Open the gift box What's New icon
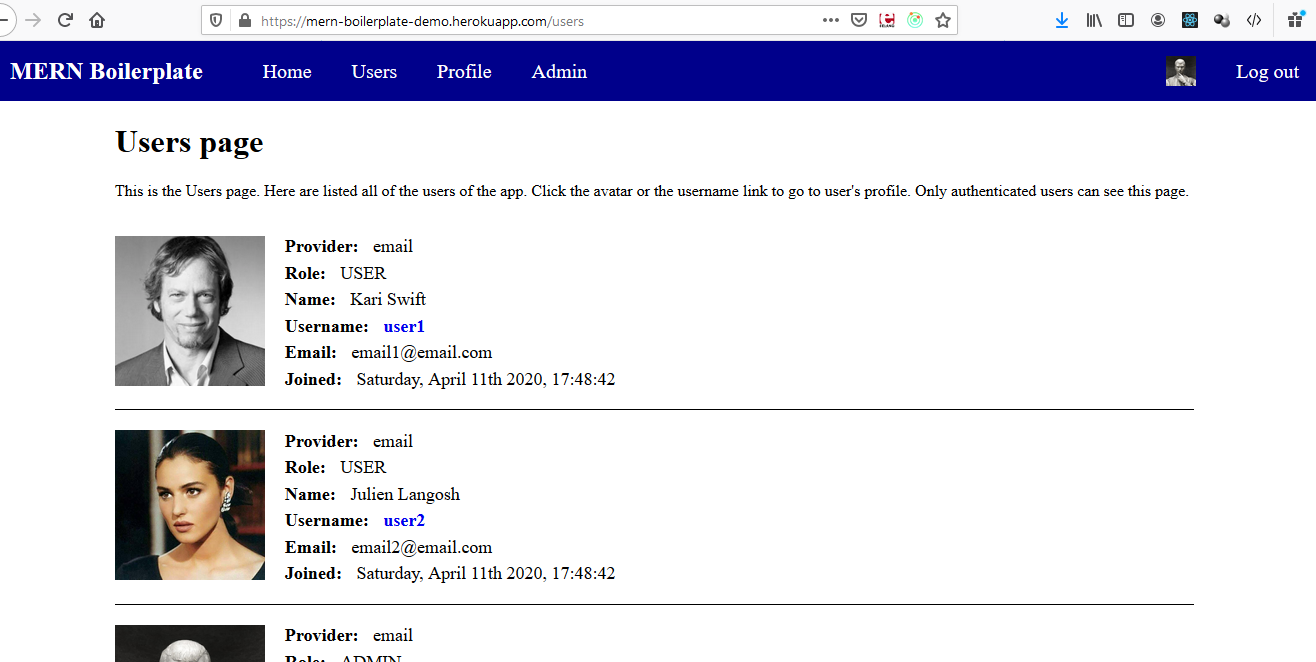Screen dimensions: 1316x662 pyautogui.click(x=1295, y=20)
